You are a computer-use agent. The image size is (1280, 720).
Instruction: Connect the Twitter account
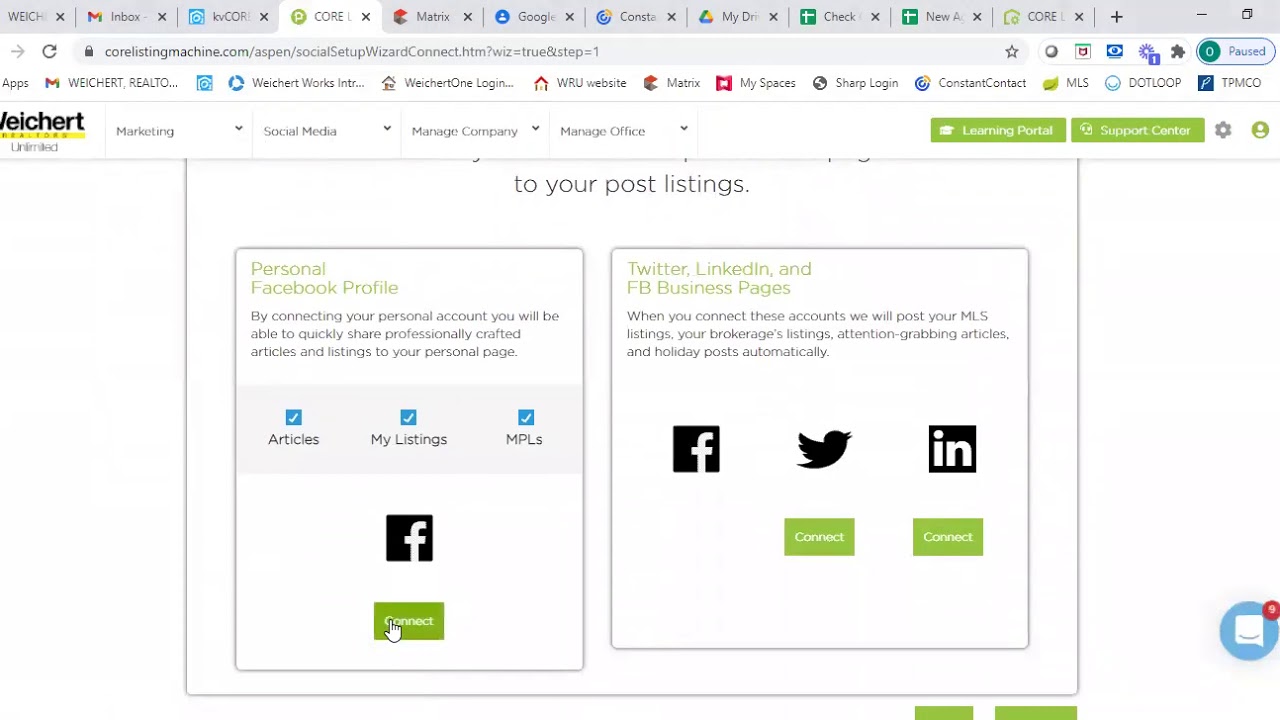point(819,537)
